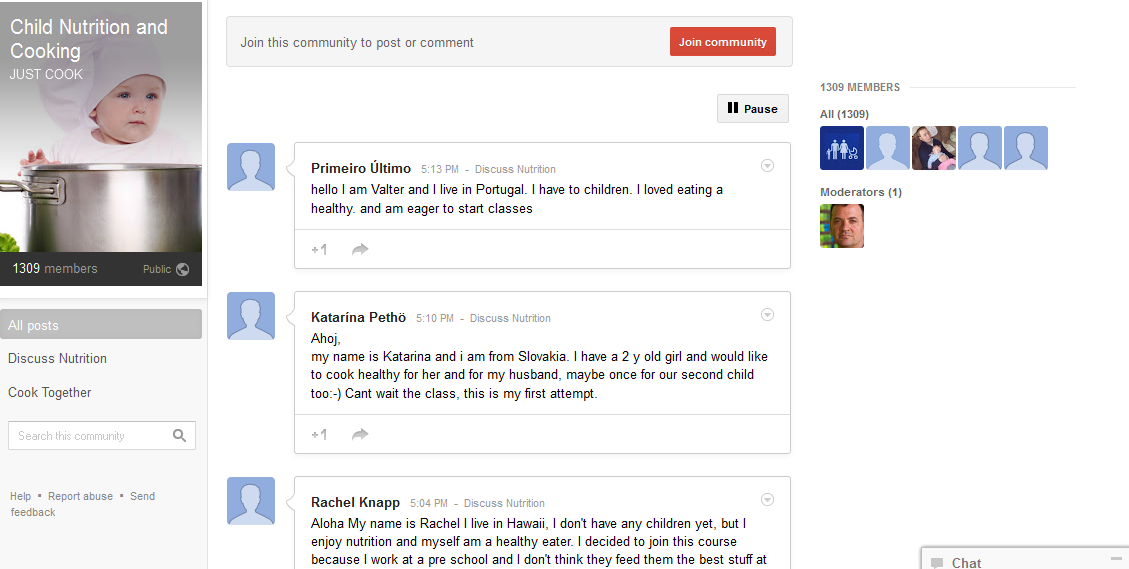Pause the live post stream
Image resolution: width=1129 pixels, height=569 pixels.
coord(752,109)
